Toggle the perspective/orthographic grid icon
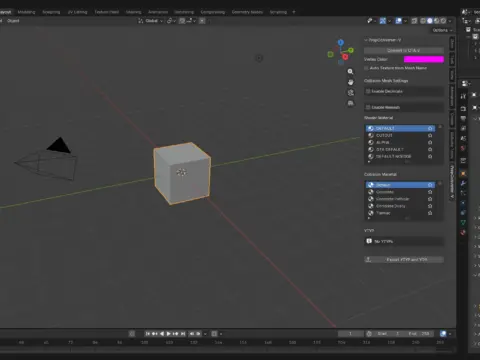The height and width of the screenshot is (360, 480). (x=350, y=103)
